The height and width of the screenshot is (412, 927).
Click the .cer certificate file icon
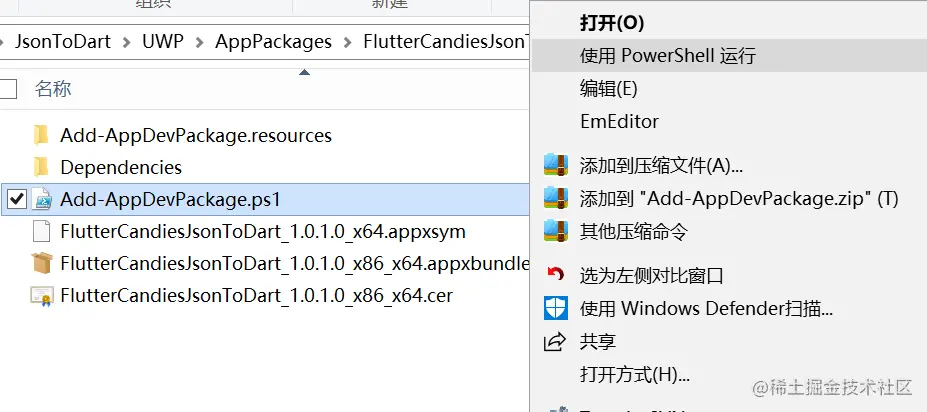[41, 296]
